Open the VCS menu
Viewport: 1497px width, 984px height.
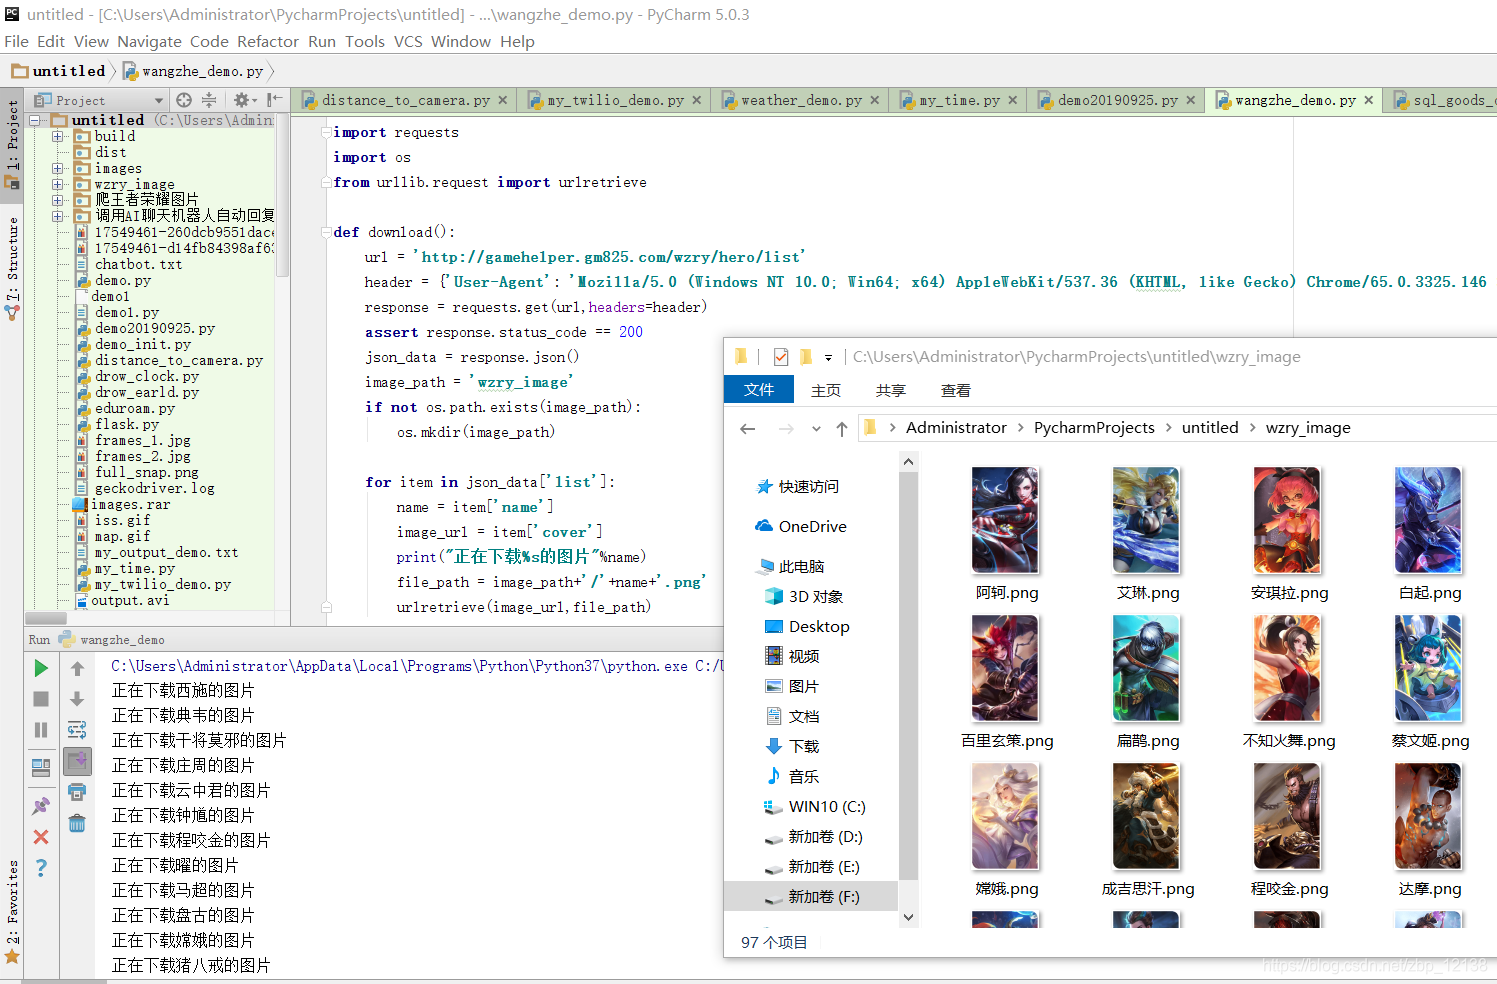[x=408, y=41]
